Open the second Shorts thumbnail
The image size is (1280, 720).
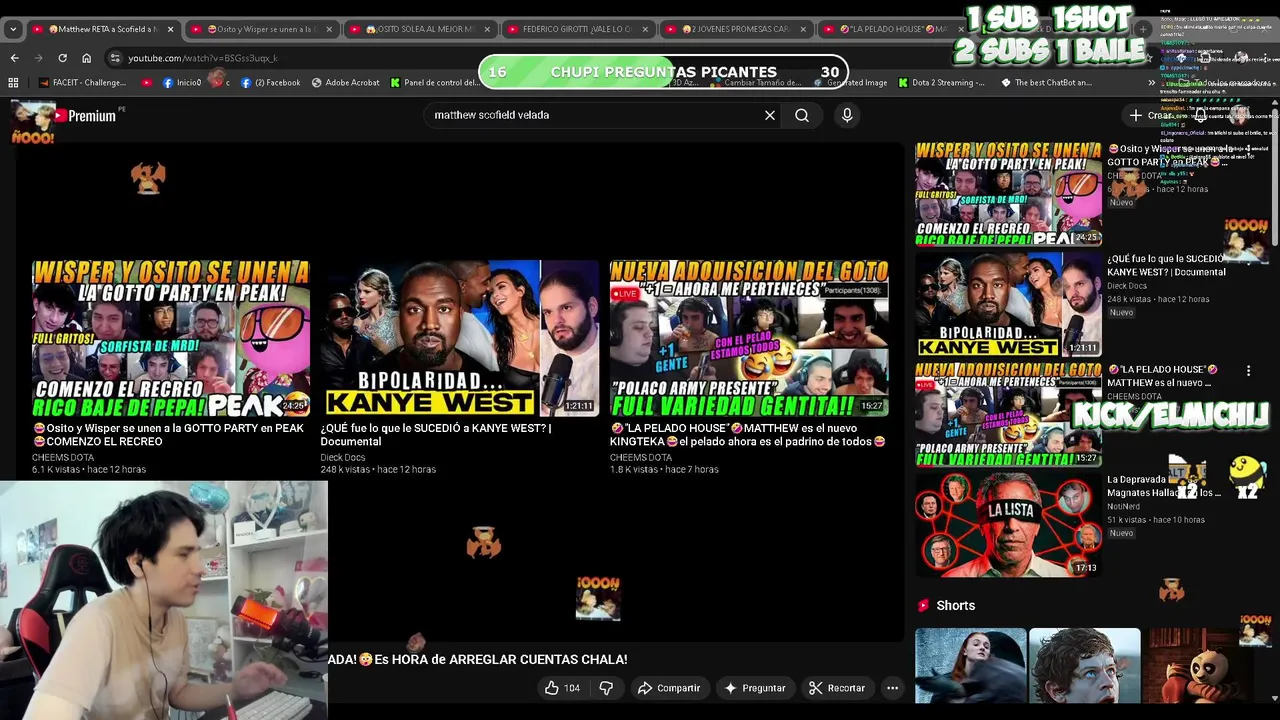[1084, 665]
